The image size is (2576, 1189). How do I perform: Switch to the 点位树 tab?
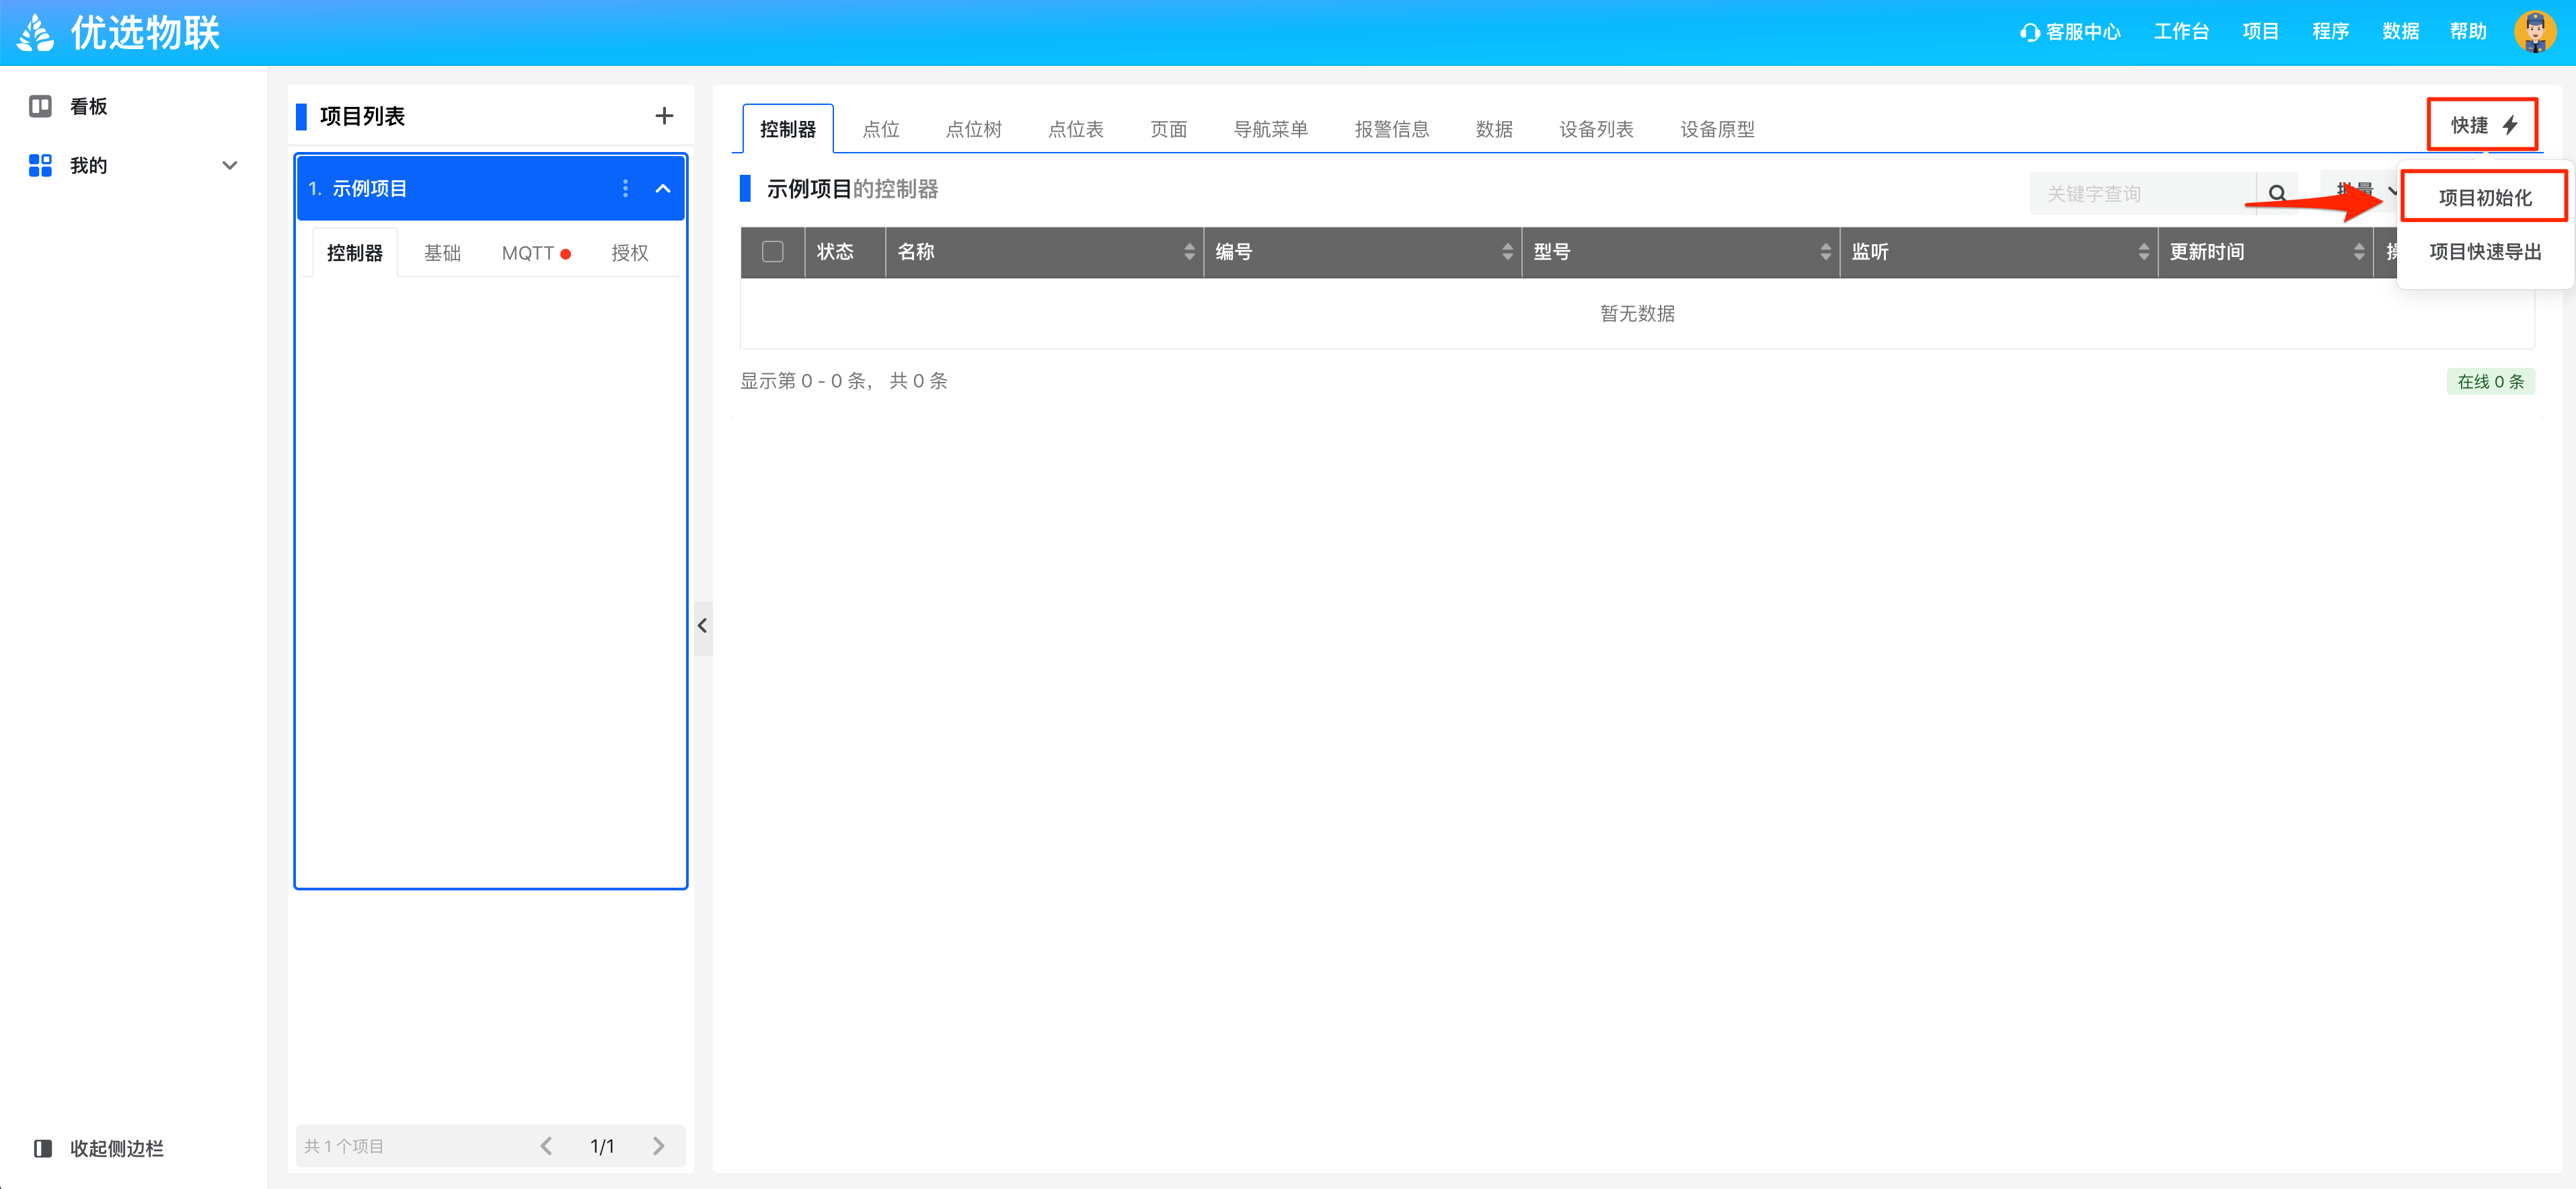[973, 129]
